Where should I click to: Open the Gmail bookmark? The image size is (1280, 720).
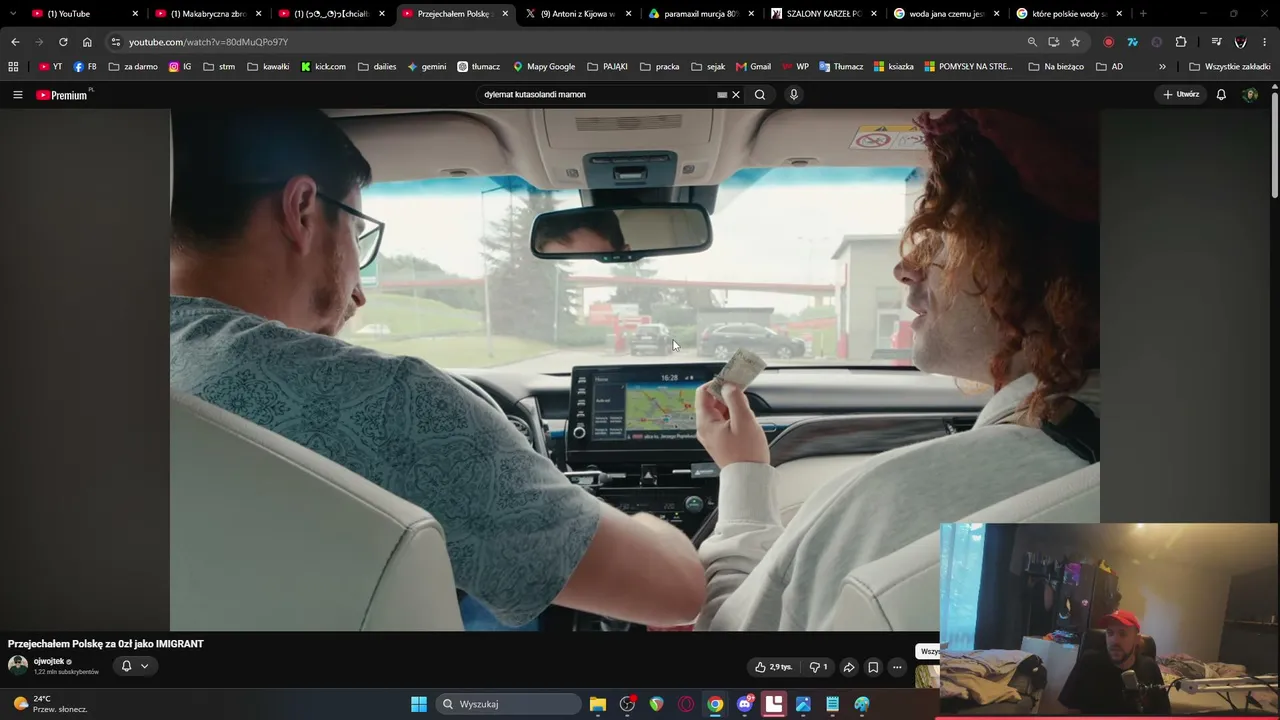[x=753, y=67]
